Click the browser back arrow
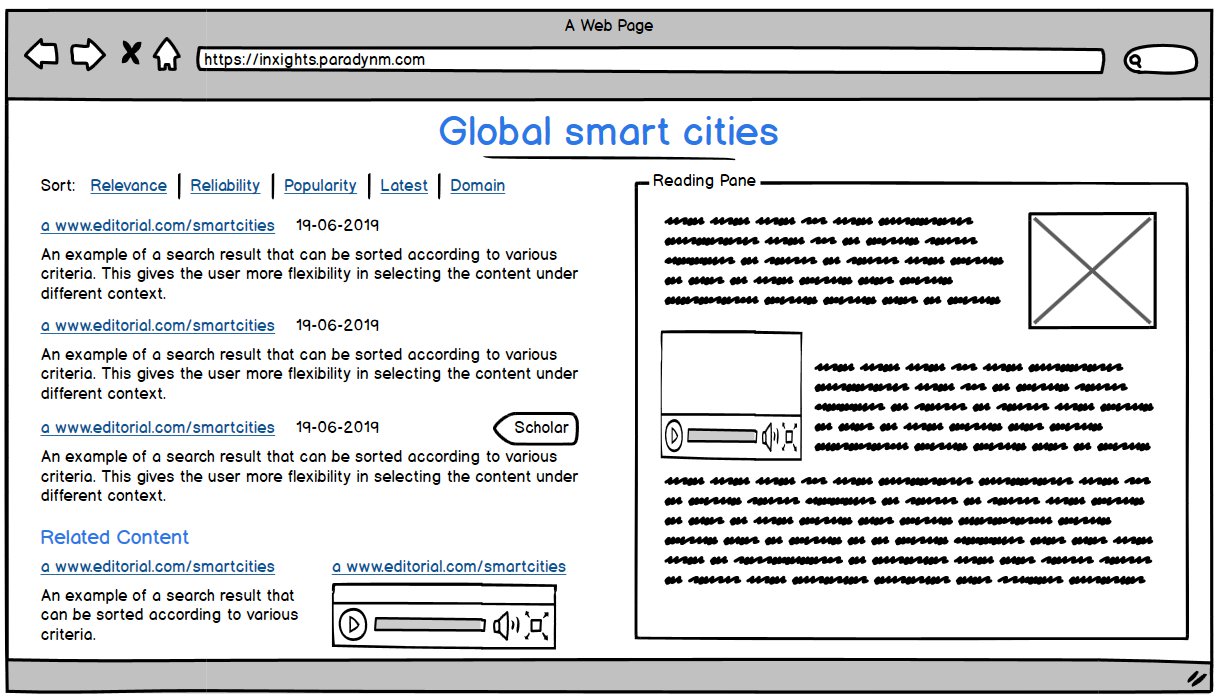The width and height of the screenshot is (1220, 700). tap(41, 54)
